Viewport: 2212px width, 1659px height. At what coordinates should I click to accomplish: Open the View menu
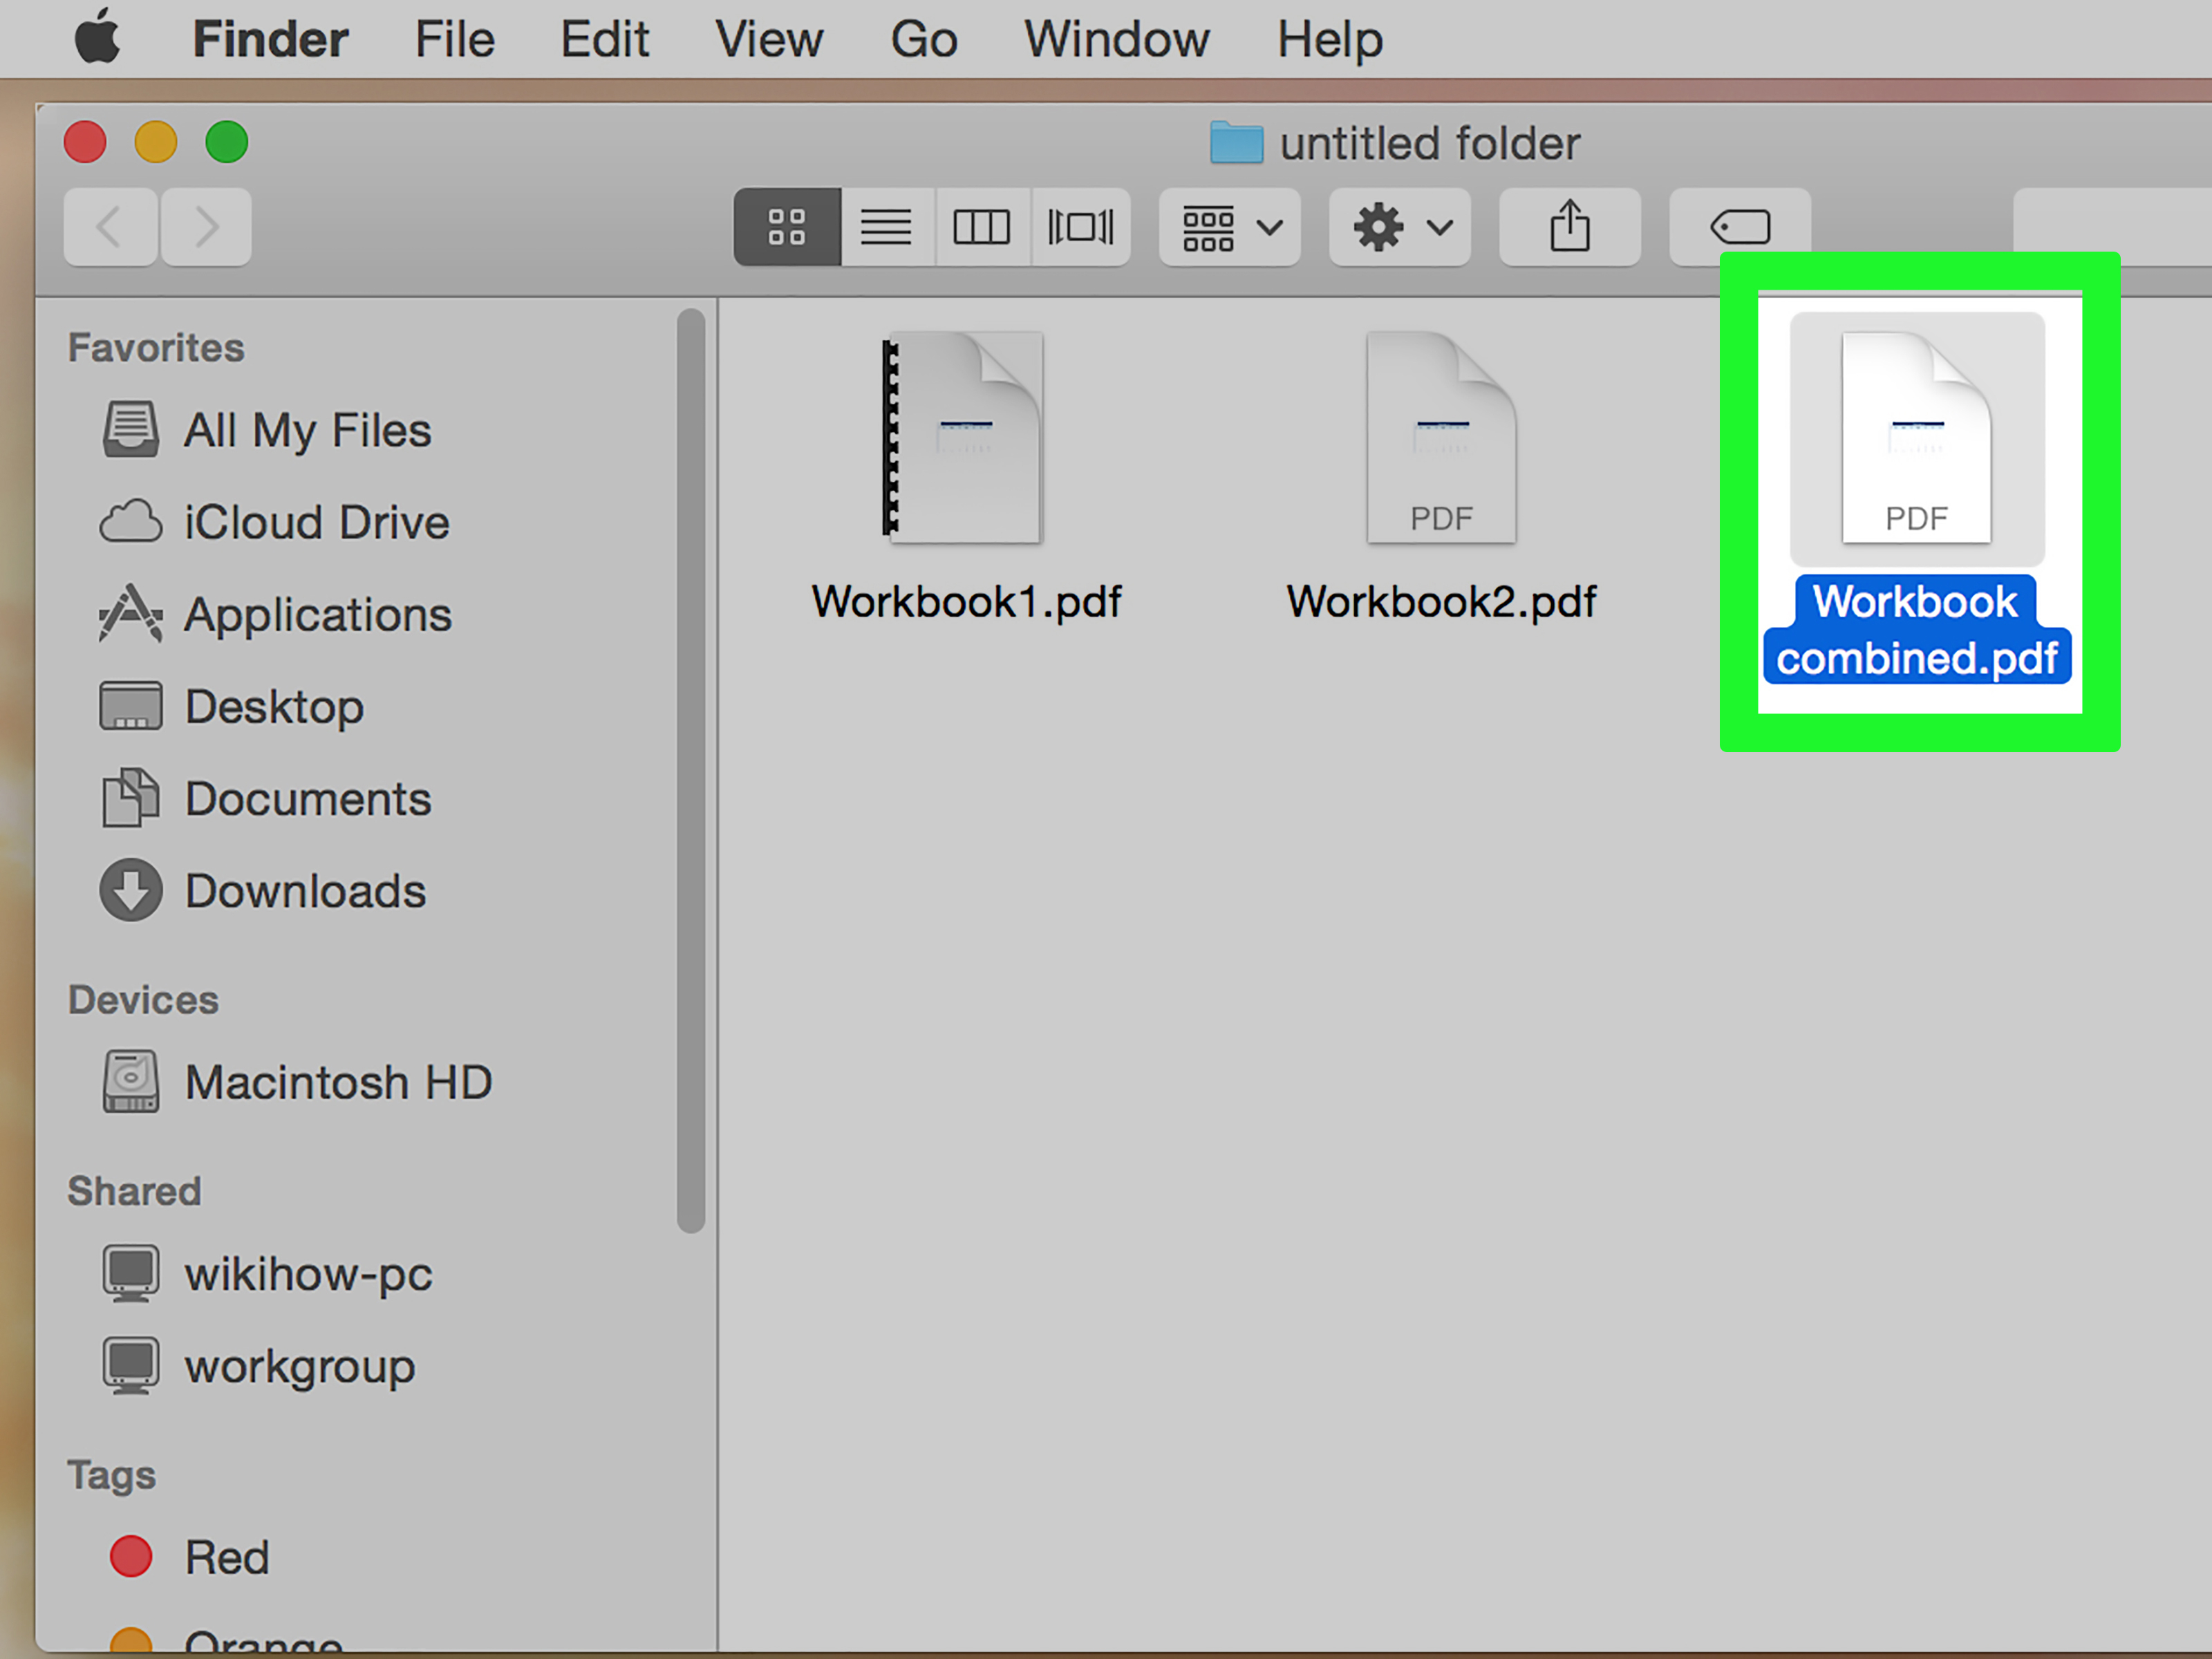click(768, 38)
